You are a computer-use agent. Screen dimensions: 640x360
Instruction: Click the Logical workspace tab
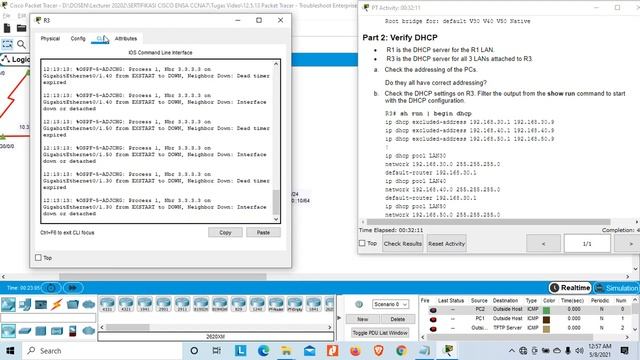16,60
